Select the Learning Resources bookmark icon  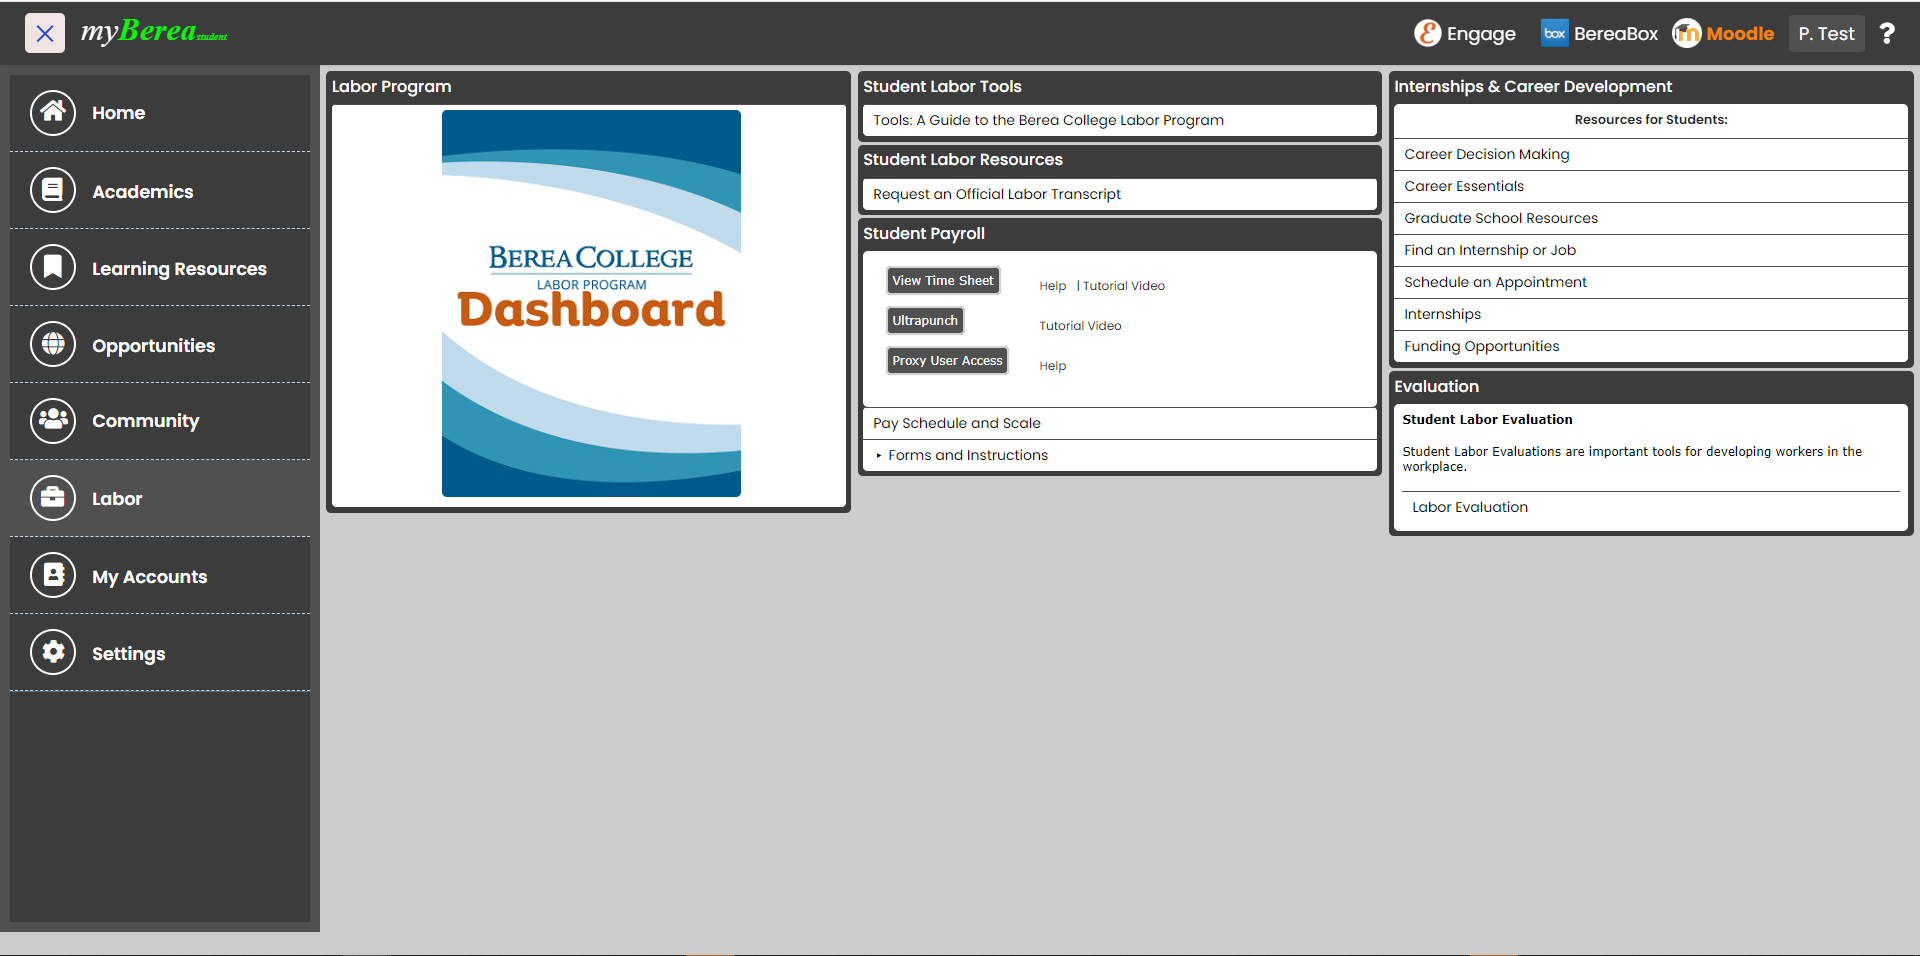[x=53, y=267]
